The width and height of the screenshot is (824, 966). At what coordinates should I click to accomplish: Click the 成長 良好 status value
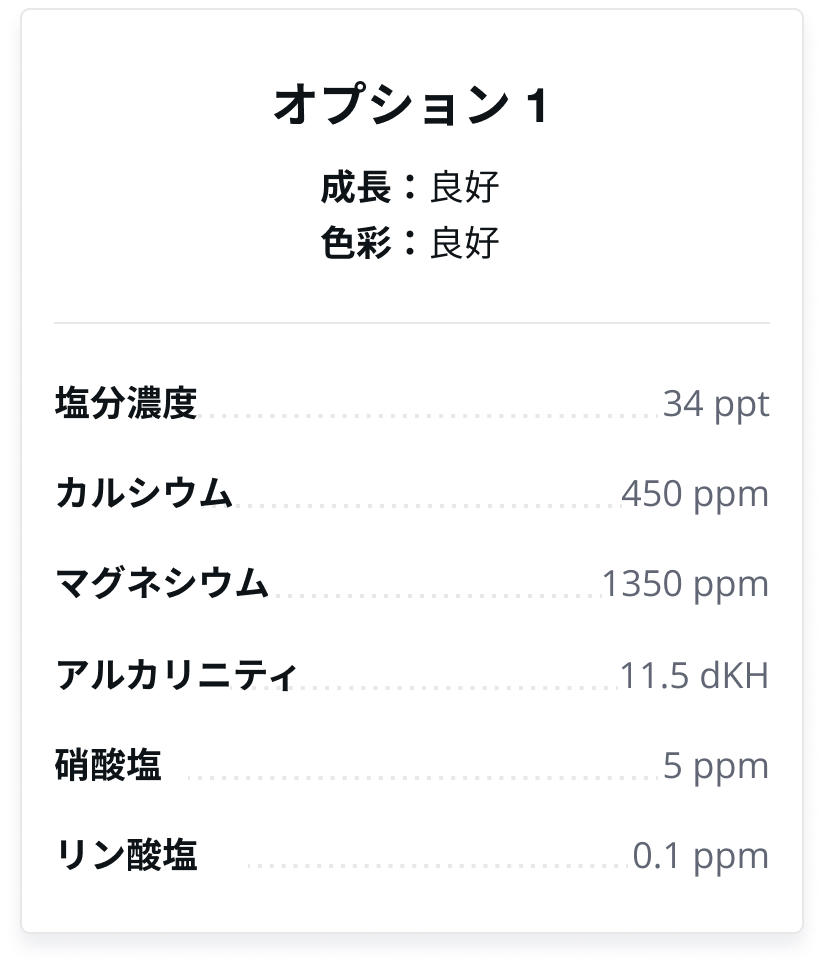click(464, 187)
